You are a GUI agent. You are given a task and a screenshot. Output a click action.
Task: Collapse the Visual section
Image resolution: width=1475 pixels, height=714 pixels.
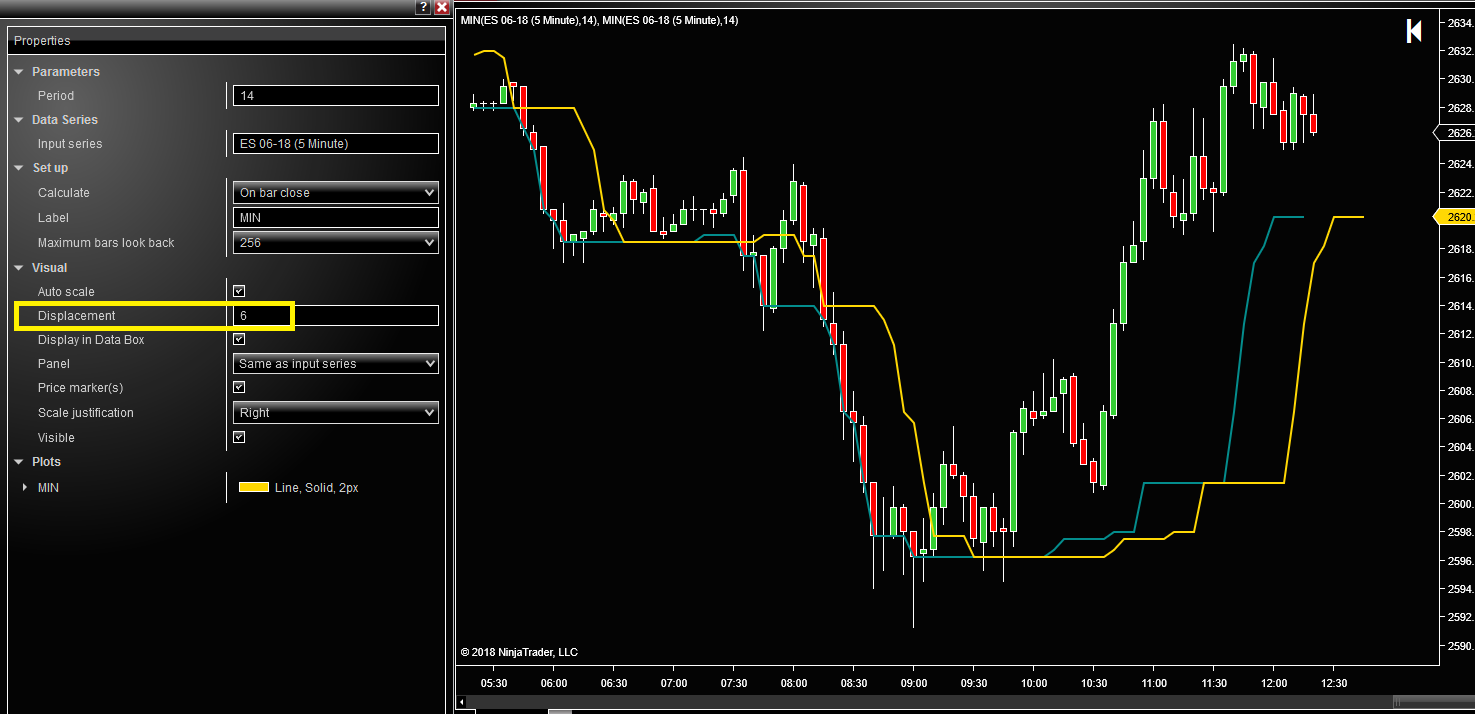pos(18,268)
